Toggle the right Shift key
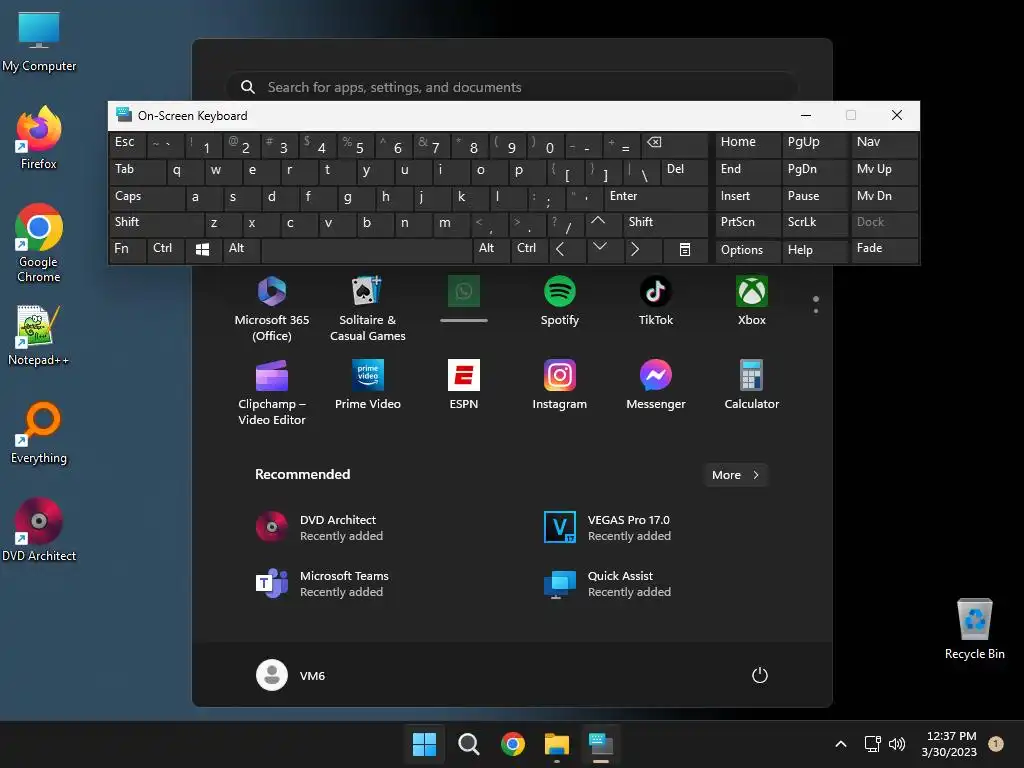The image size is (1024, 768). click(665, 223)
